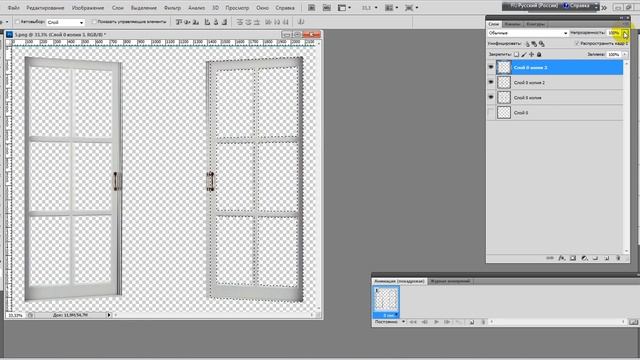This screenshot has height=360, width=640.
Task: Toggle Распространить кадр 1 checkbox
Action: pos(577,43)
